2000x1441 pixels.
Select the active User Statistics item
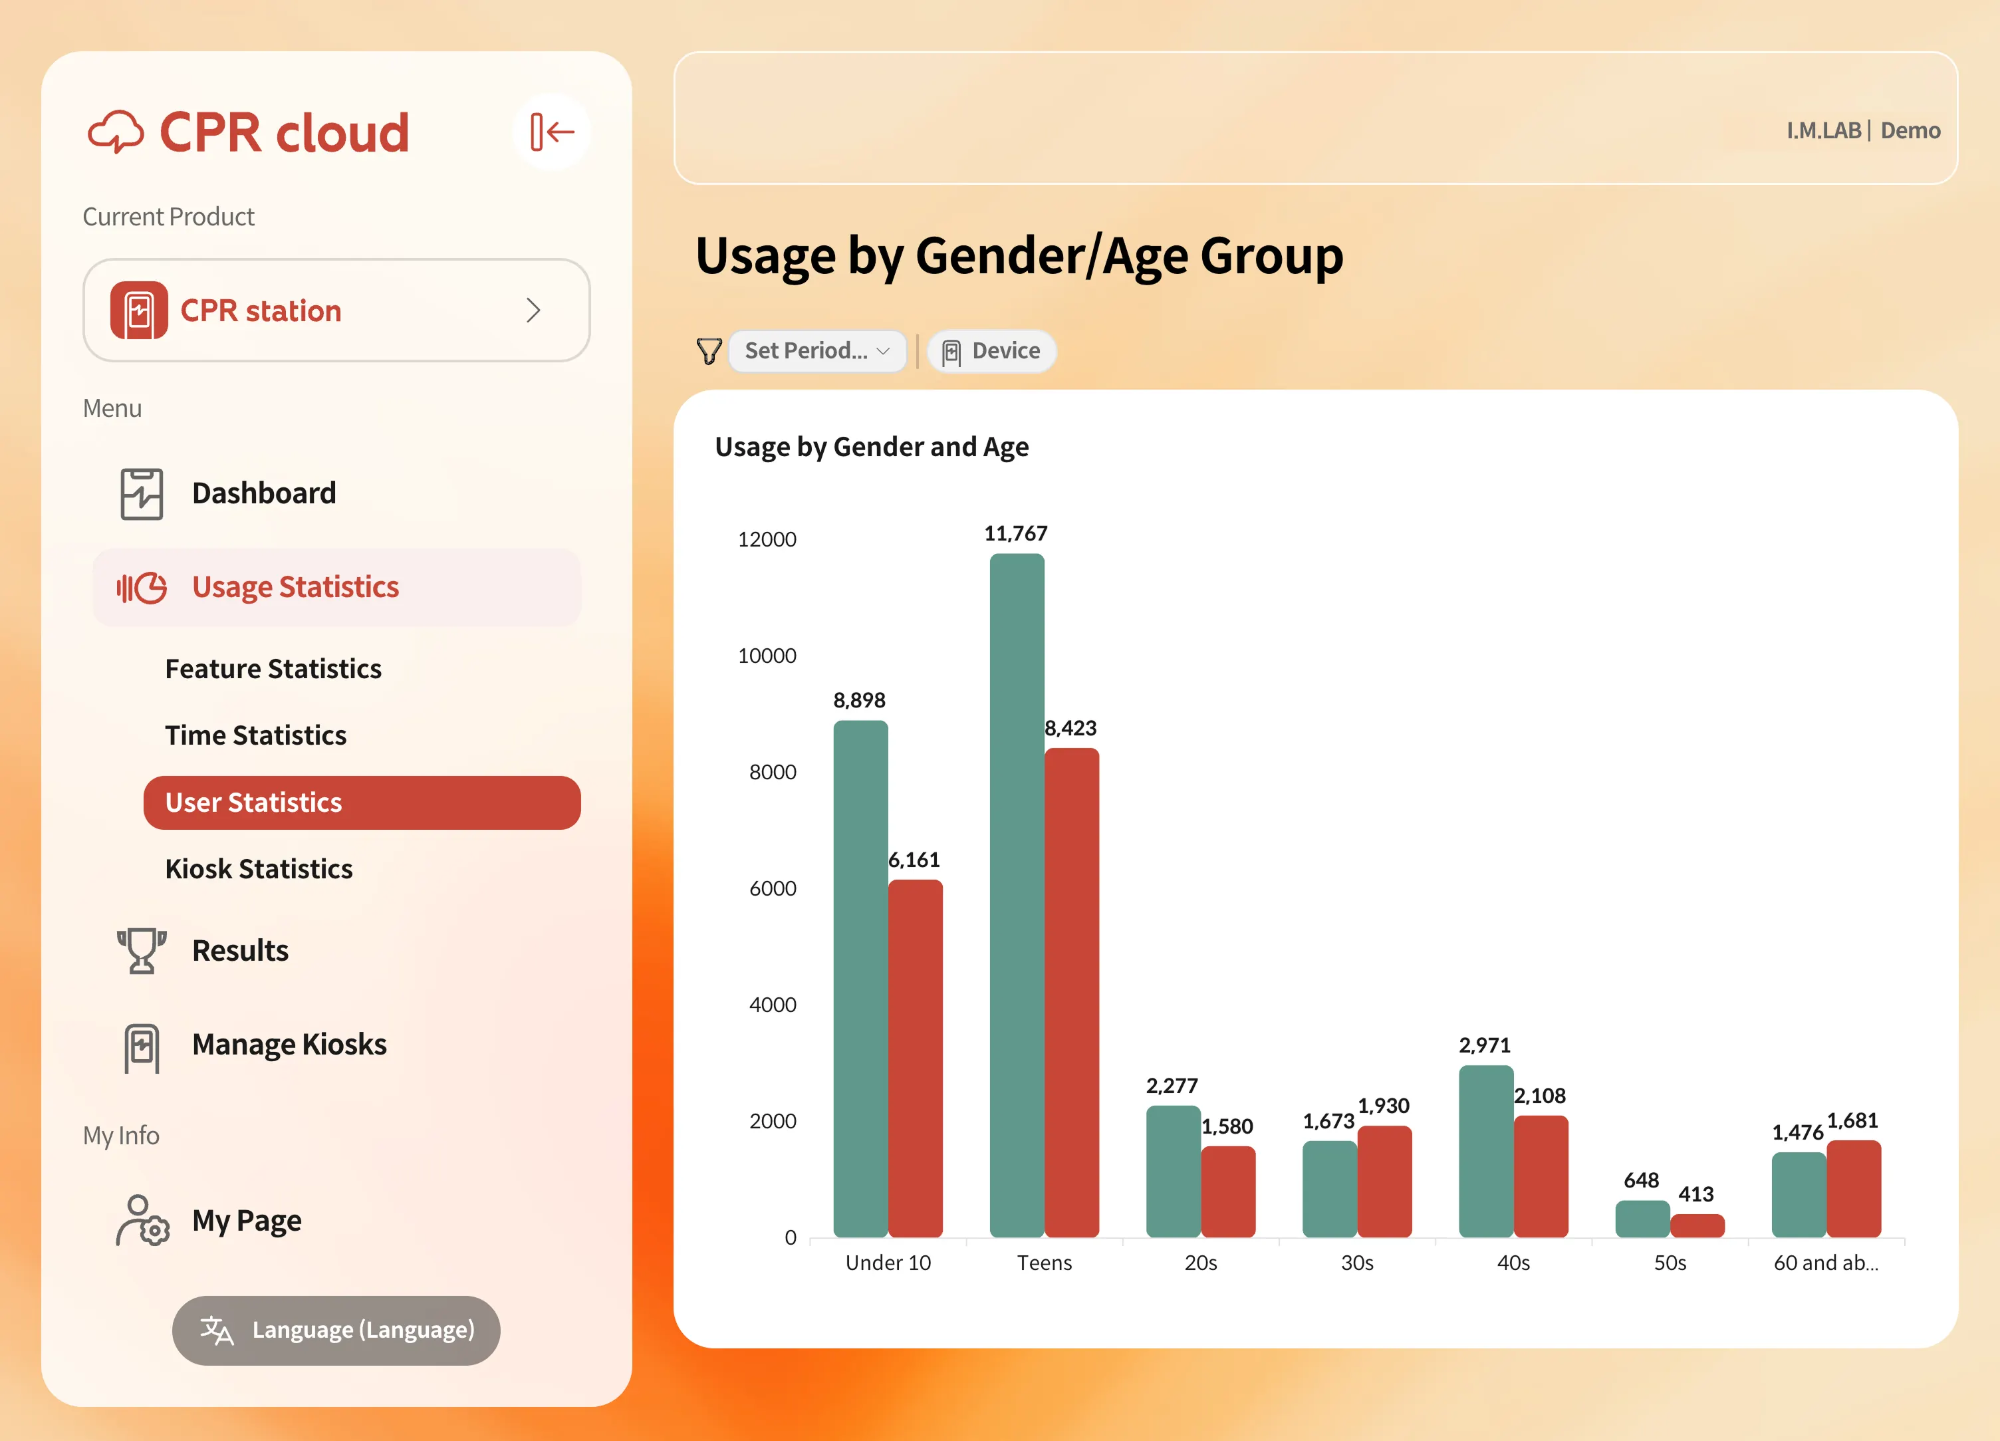pos(362,803)
